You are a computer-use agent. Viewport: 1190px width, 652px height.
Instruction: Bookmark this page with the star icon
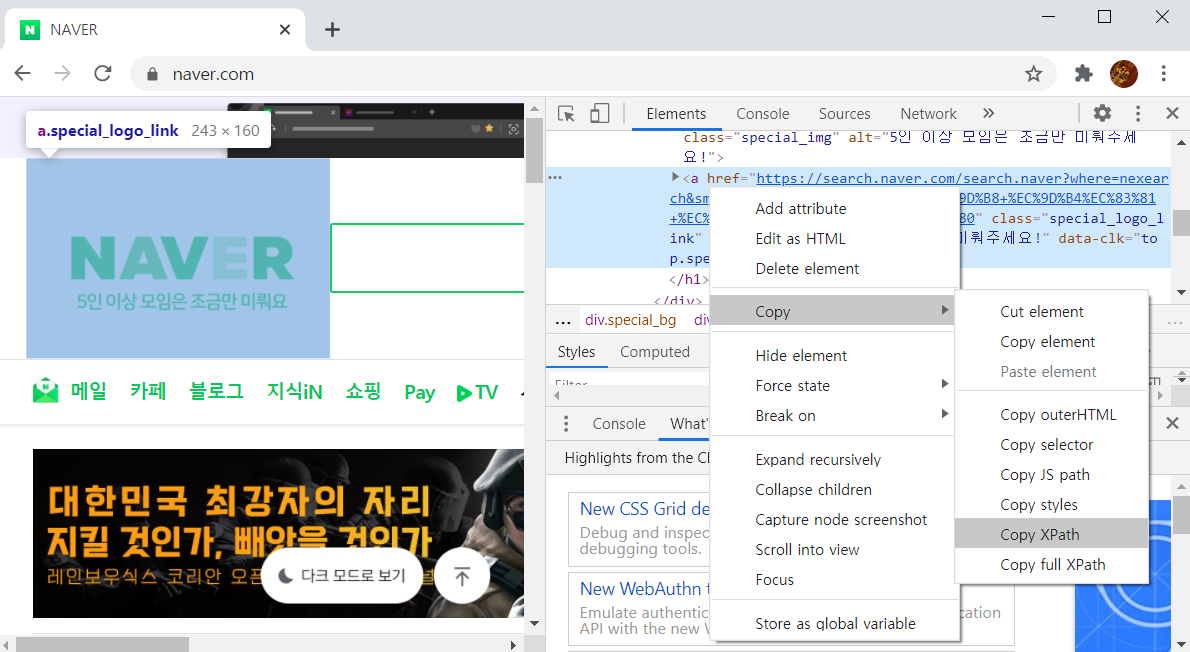point(1033,74)
